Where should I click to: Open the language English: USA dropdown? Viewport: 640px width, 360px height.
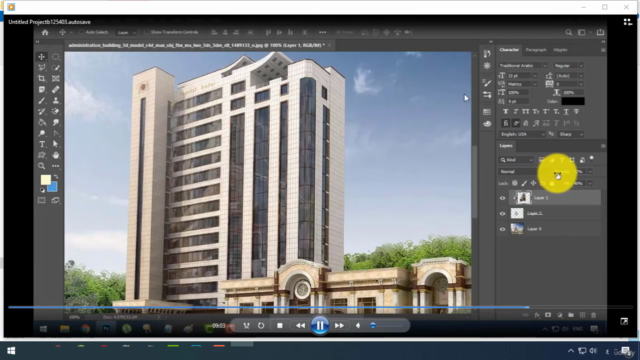pos(523,134)
